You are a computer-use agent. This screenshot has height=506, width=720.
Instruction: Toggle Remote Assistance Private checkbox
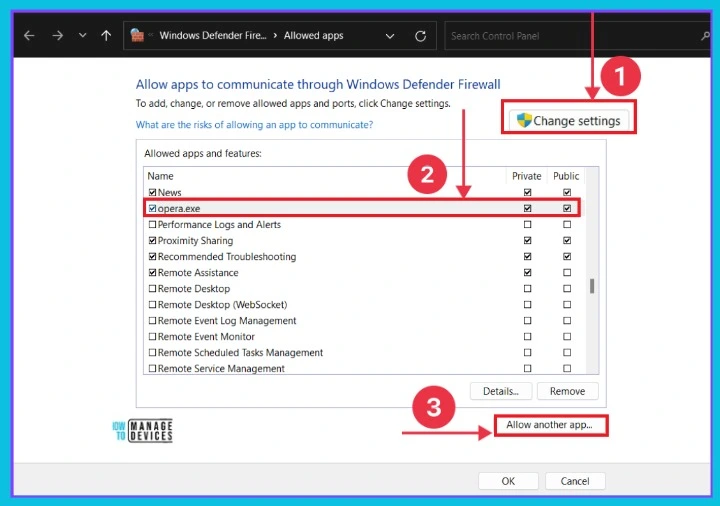click(527, 273)
